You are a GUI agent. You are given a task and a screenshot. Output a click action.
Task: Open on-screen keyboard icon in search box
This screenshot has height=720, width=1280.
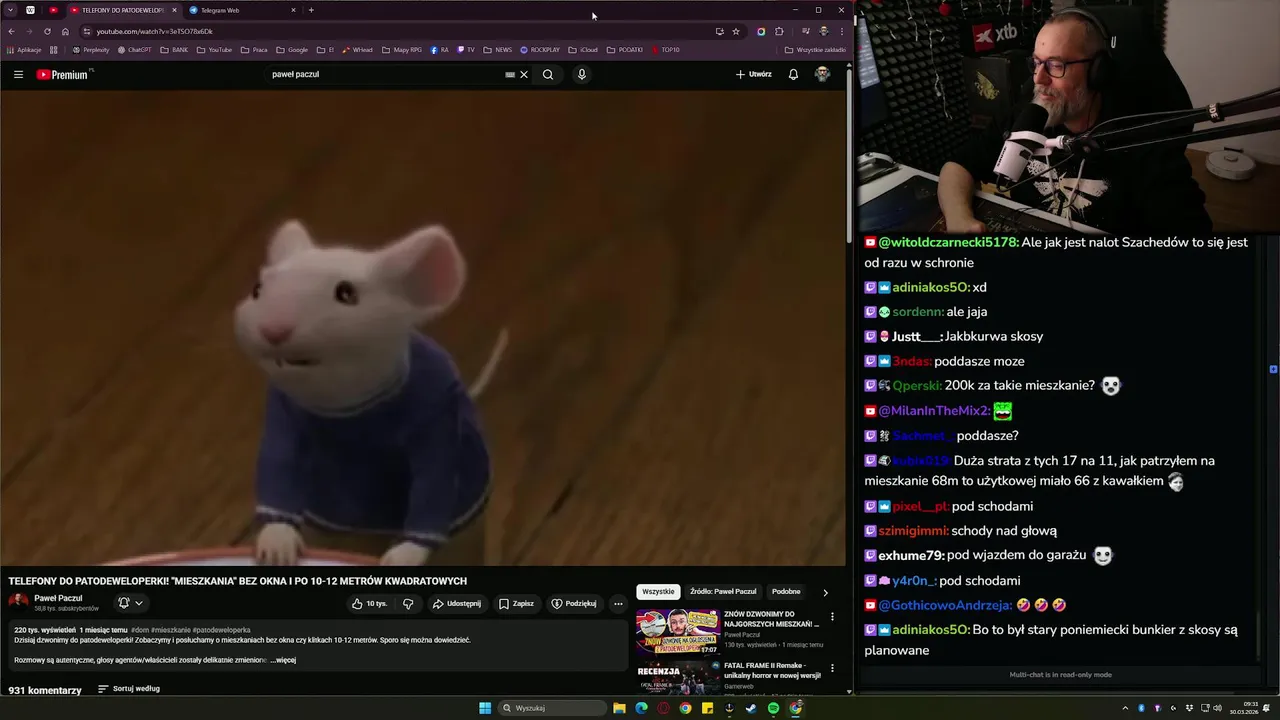click(x=510, y=74)
